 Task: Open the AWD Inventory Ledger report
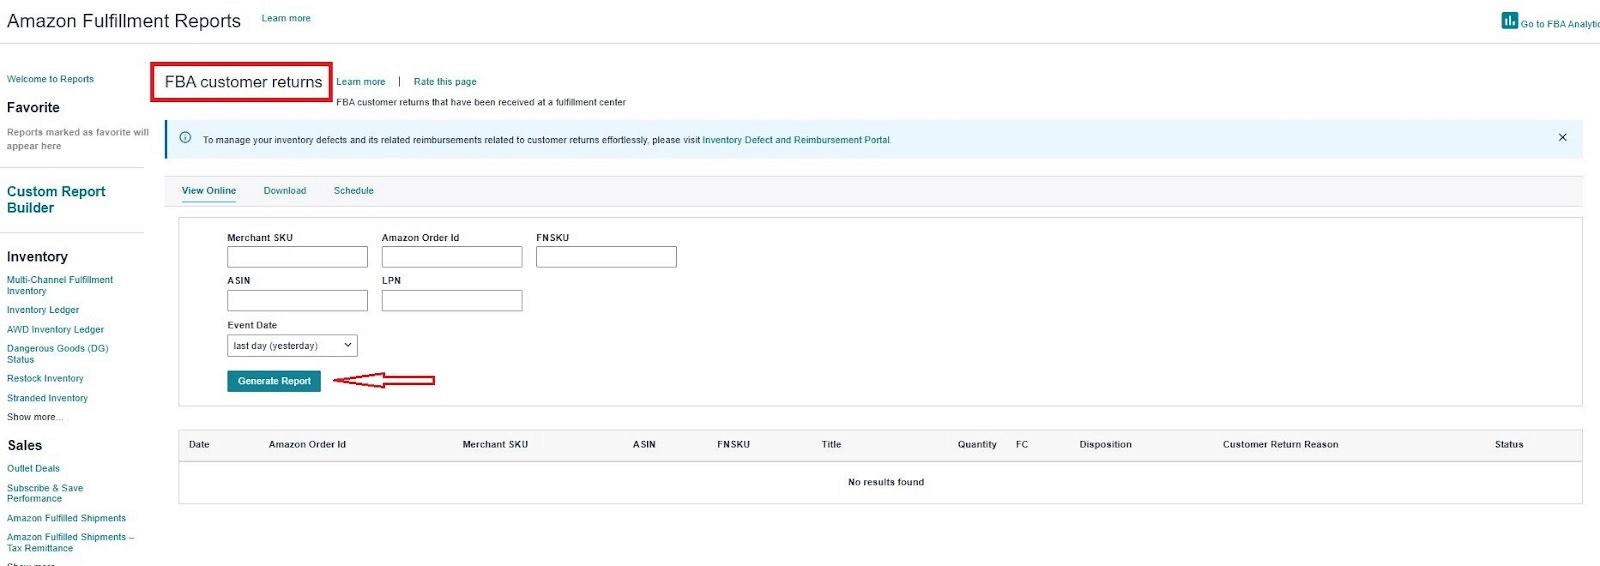(x=55, y=329)
